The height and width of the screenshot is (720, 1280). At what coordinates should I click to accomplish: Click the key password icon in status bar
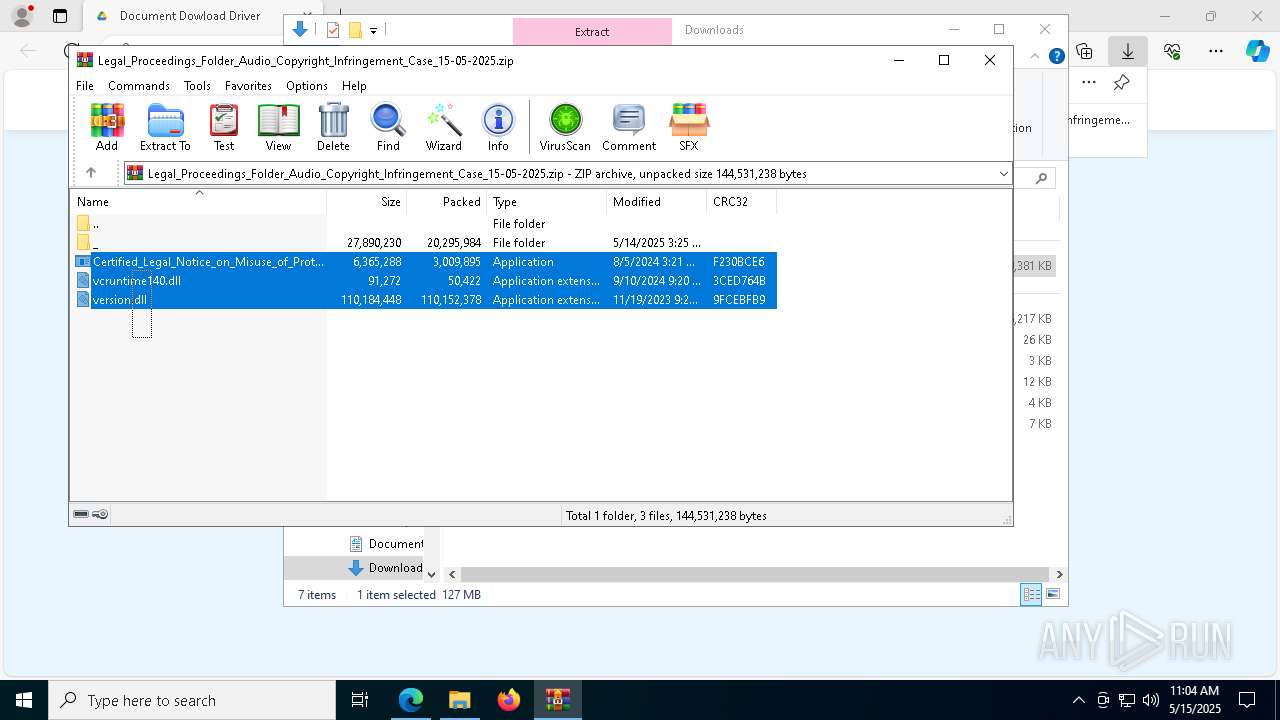click(100, 514)
